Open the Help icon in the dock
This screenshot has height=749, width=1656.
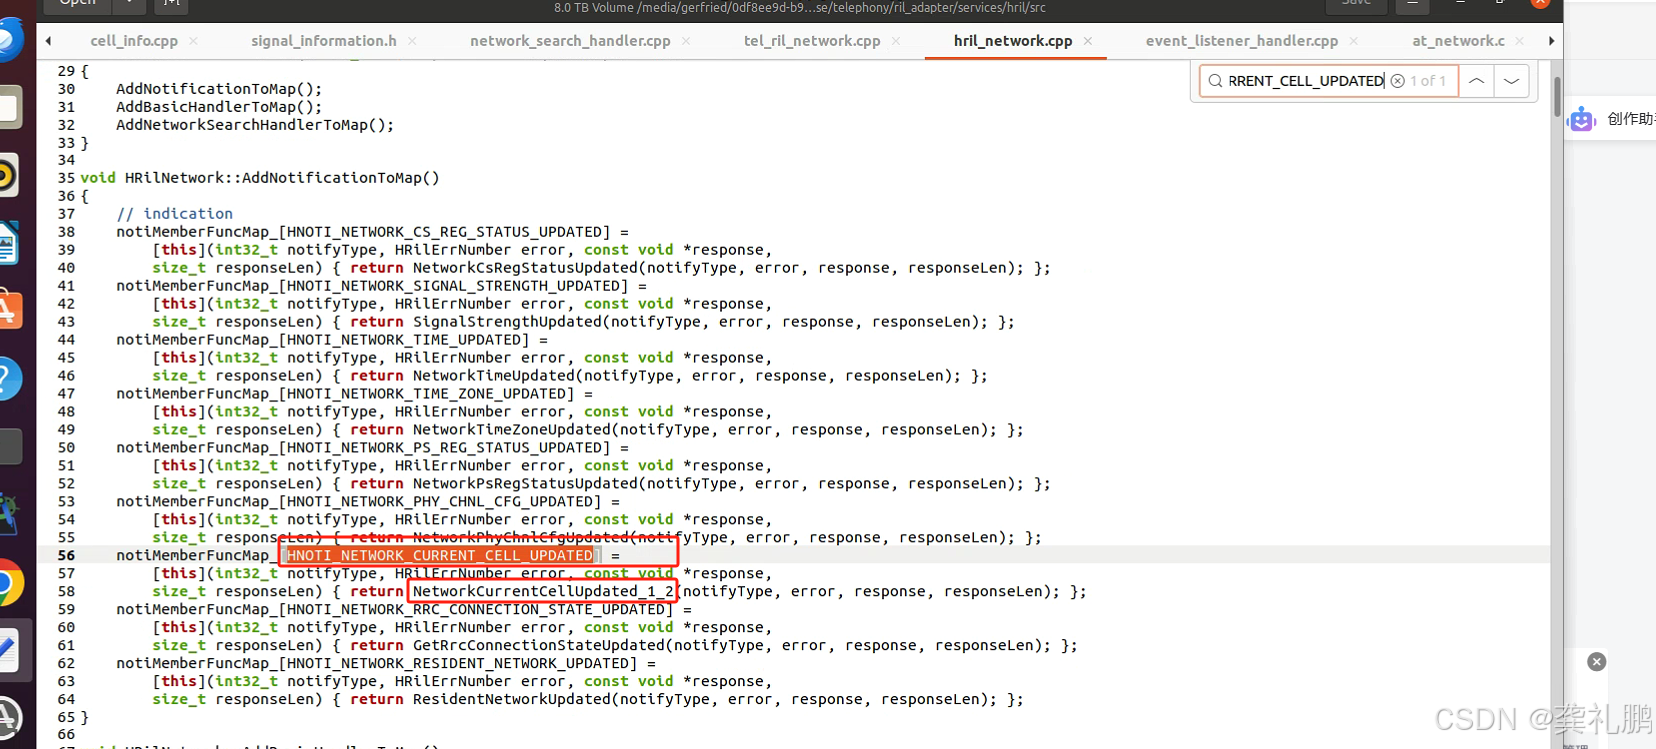[8, 378]
